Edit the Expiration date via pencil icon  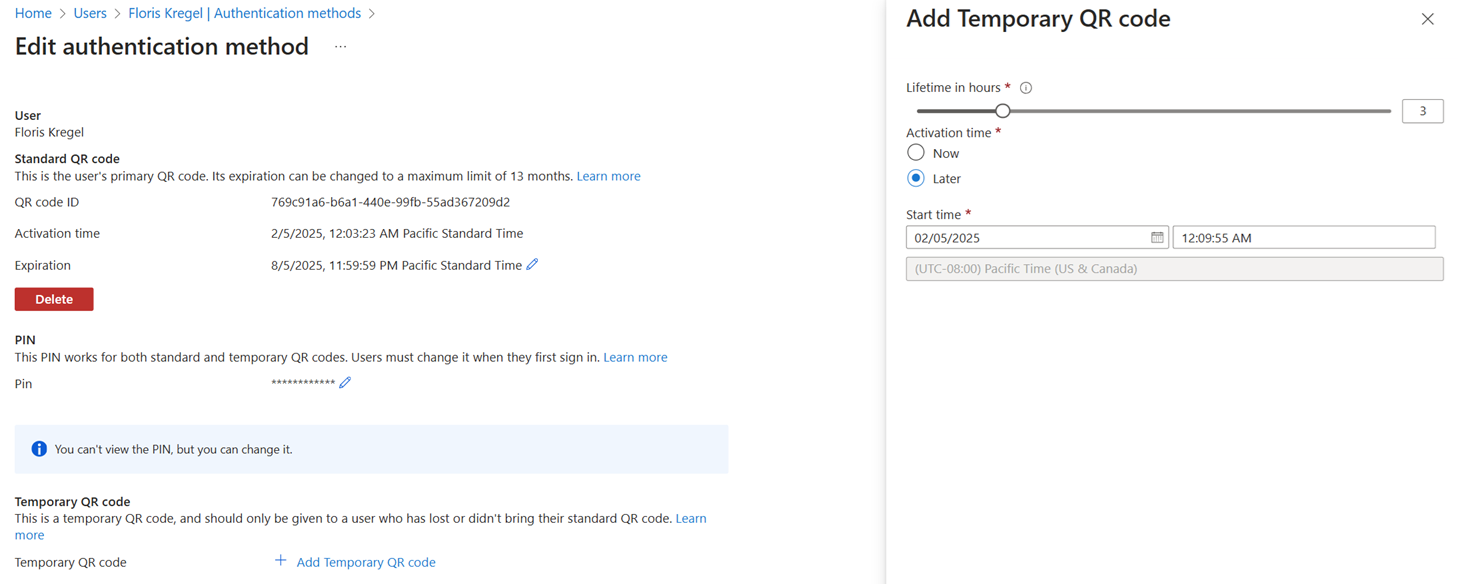tap(532, 264)
